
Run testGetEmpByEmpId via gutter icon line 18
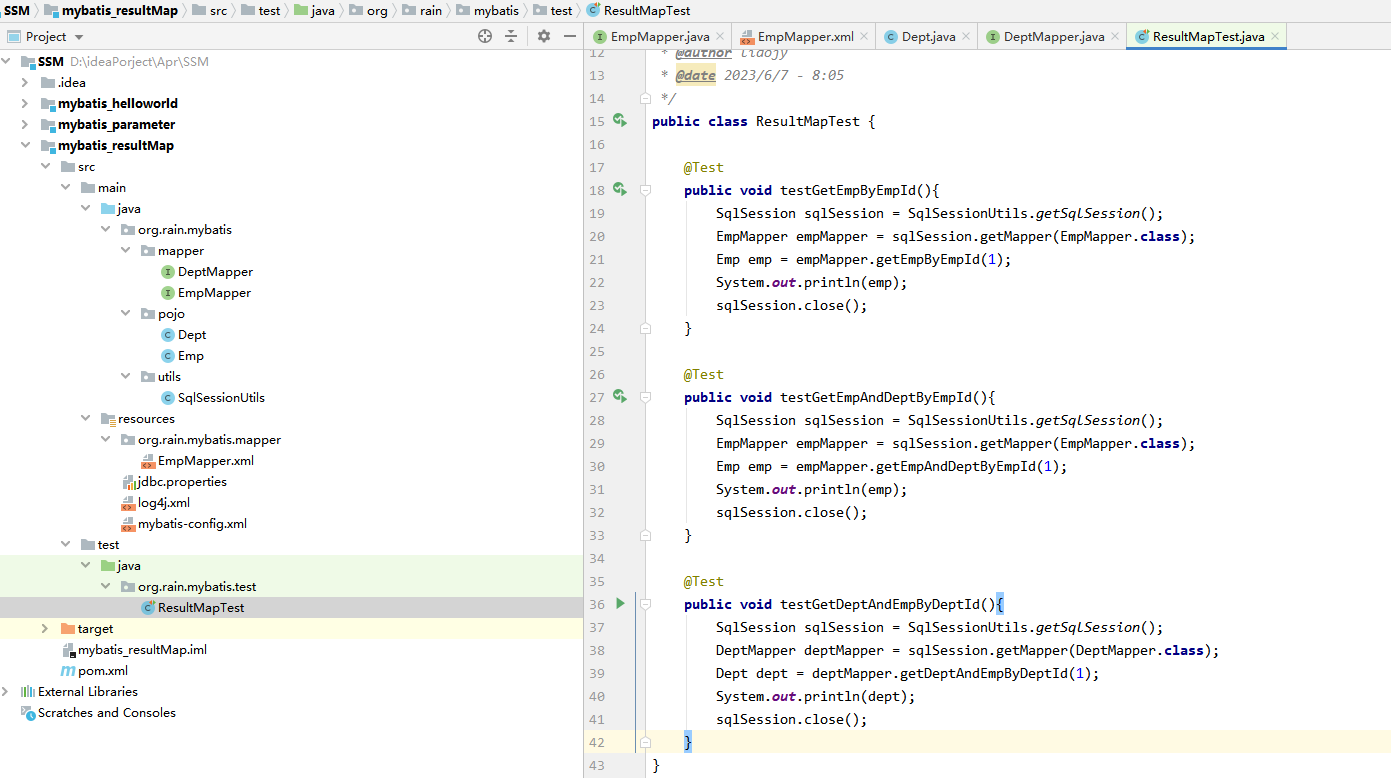[x=620, y=190]
